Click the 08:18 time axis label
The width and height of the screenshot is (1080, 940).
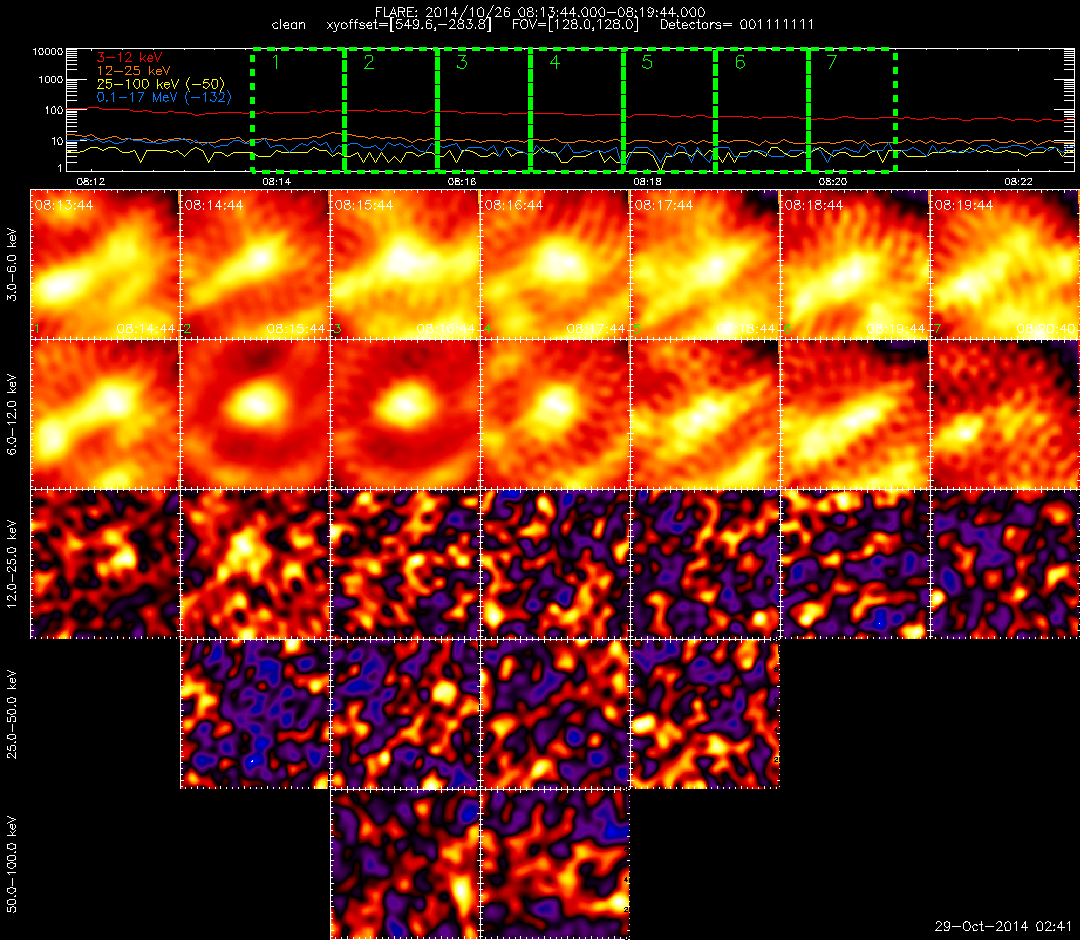point(647,182)
